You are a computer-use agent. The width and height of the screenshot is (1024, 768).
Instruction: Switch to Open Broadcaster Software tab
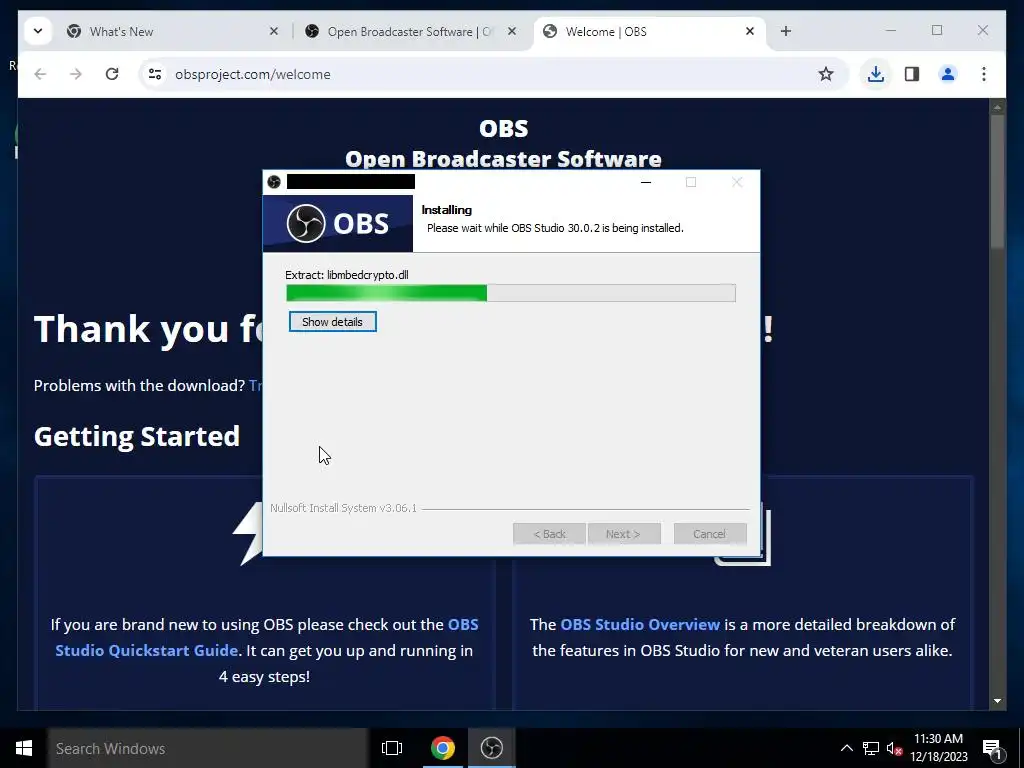(411, 31)
